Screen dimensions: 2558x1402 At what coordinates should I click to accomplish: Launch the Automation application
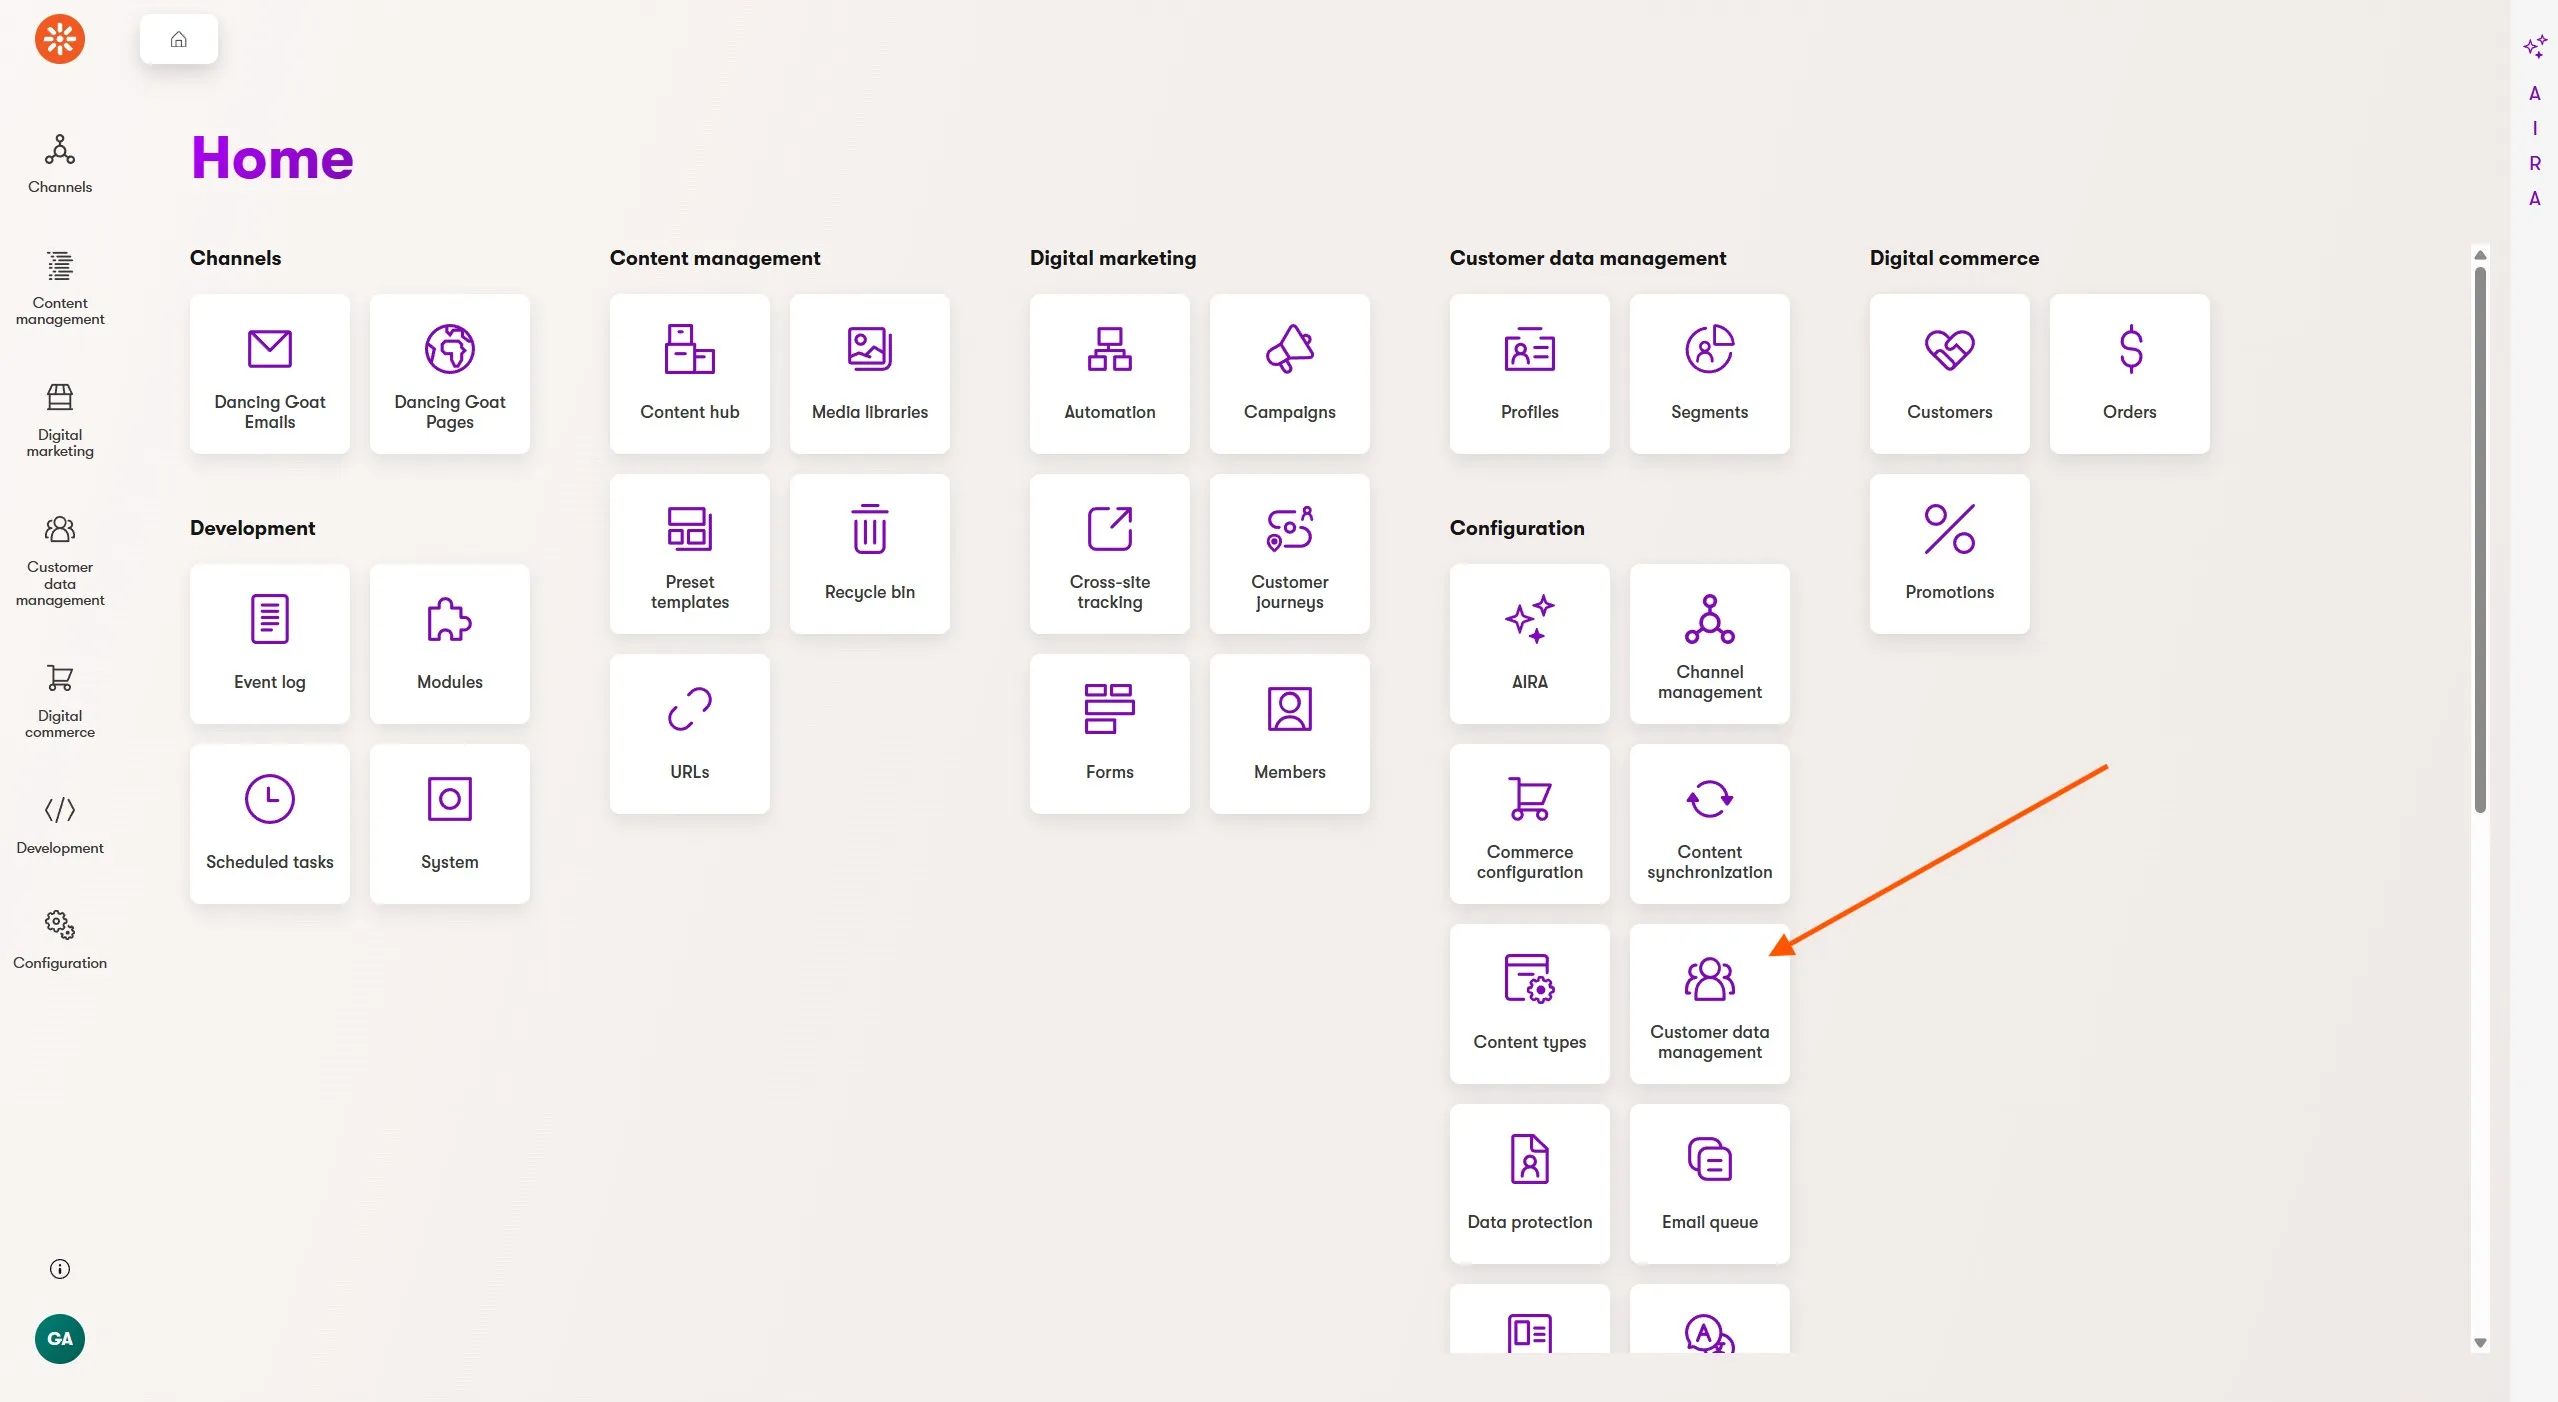(1109, 373)
